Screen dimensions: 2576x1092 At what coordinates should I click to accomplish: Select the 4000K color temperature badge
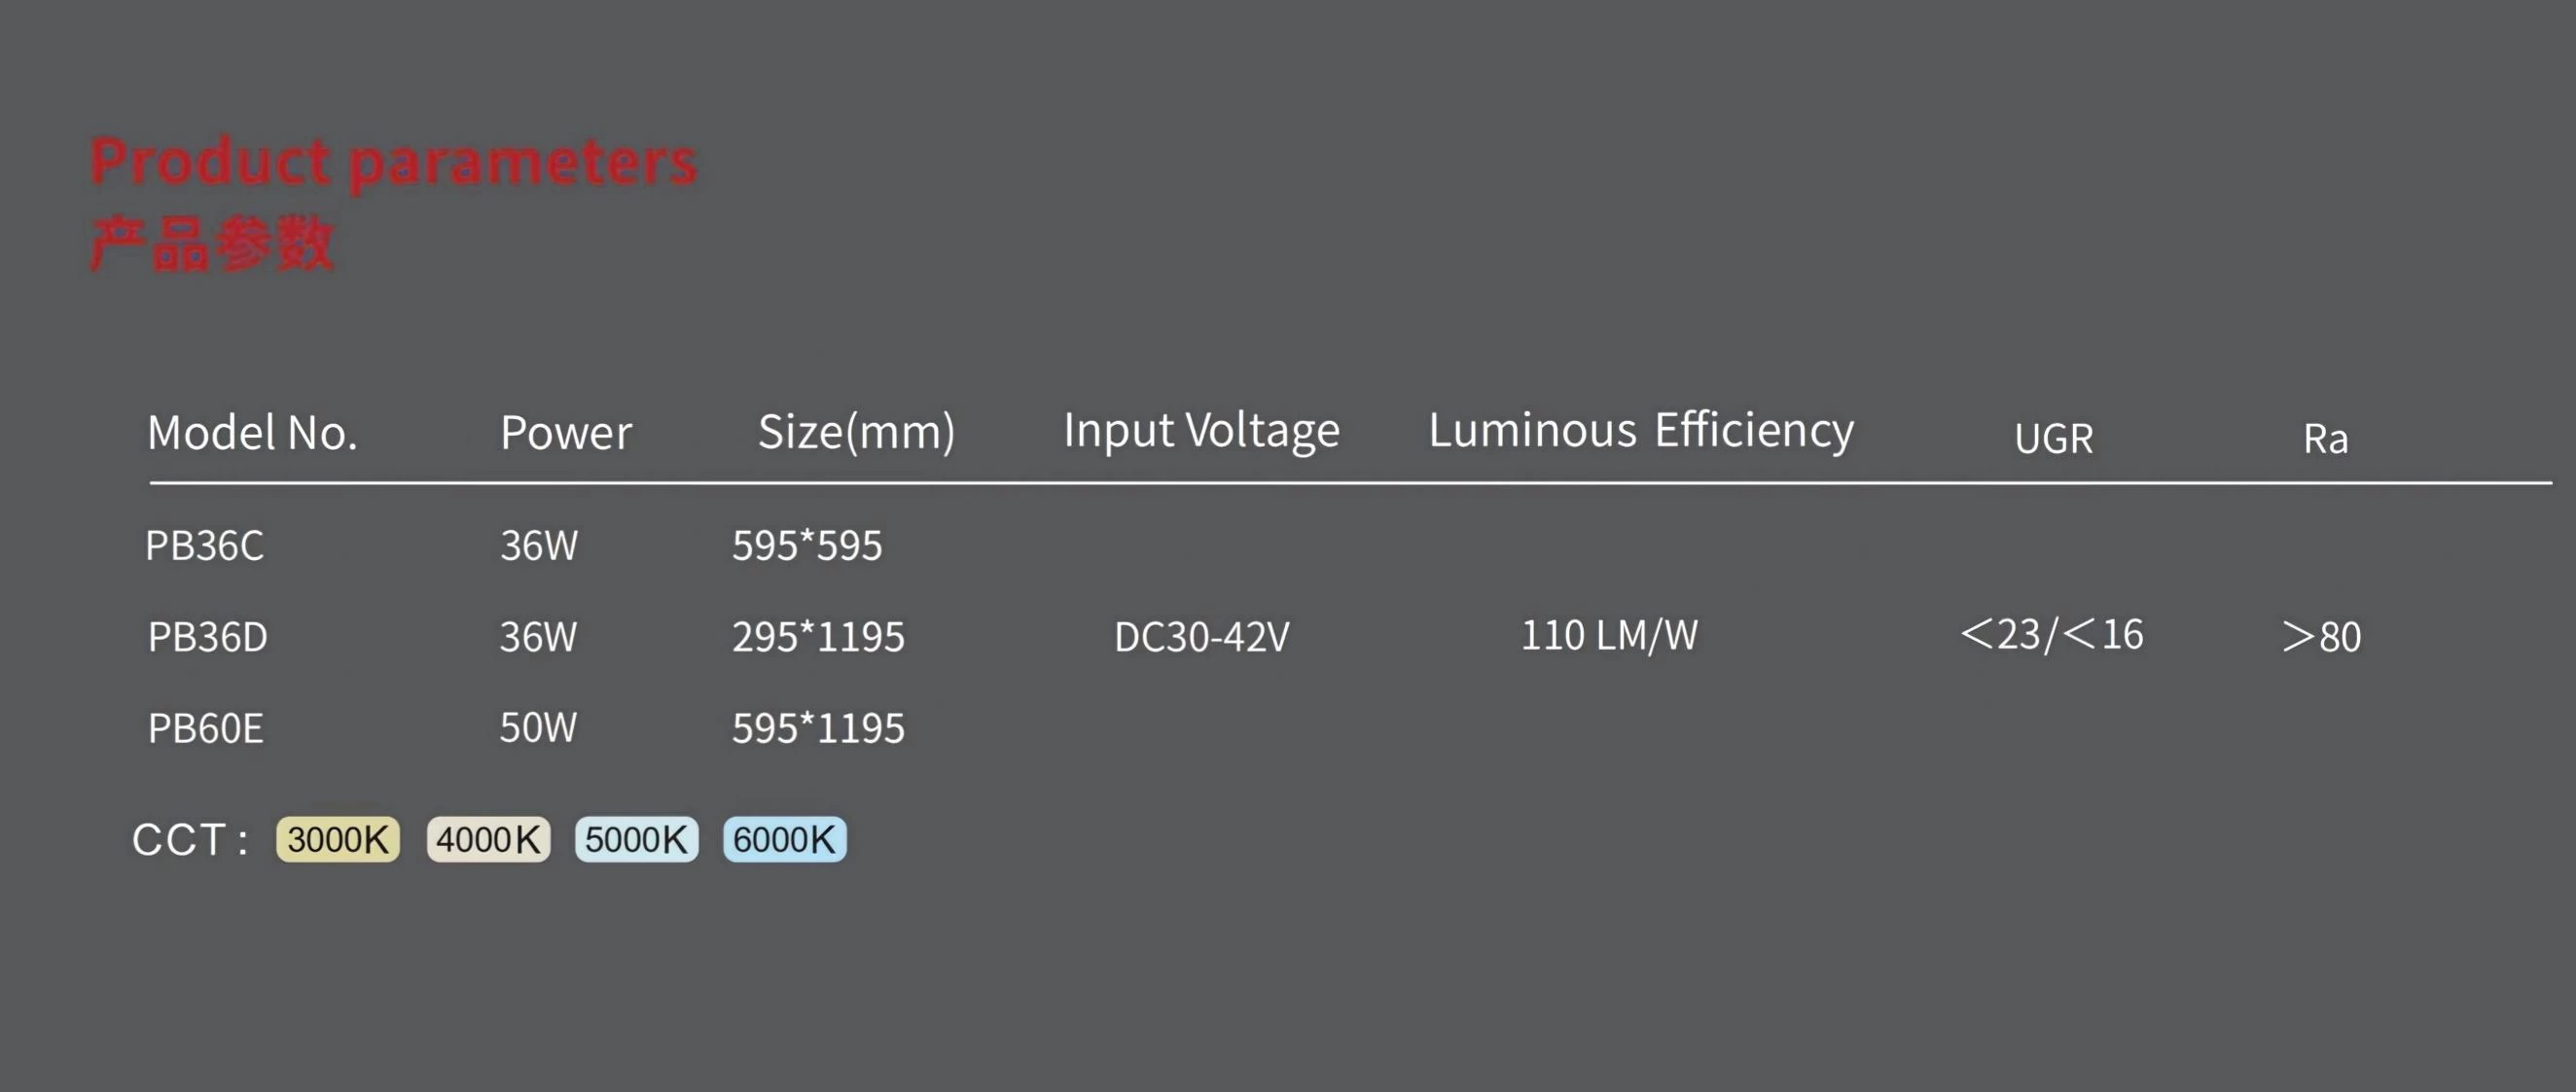(488, 839)
